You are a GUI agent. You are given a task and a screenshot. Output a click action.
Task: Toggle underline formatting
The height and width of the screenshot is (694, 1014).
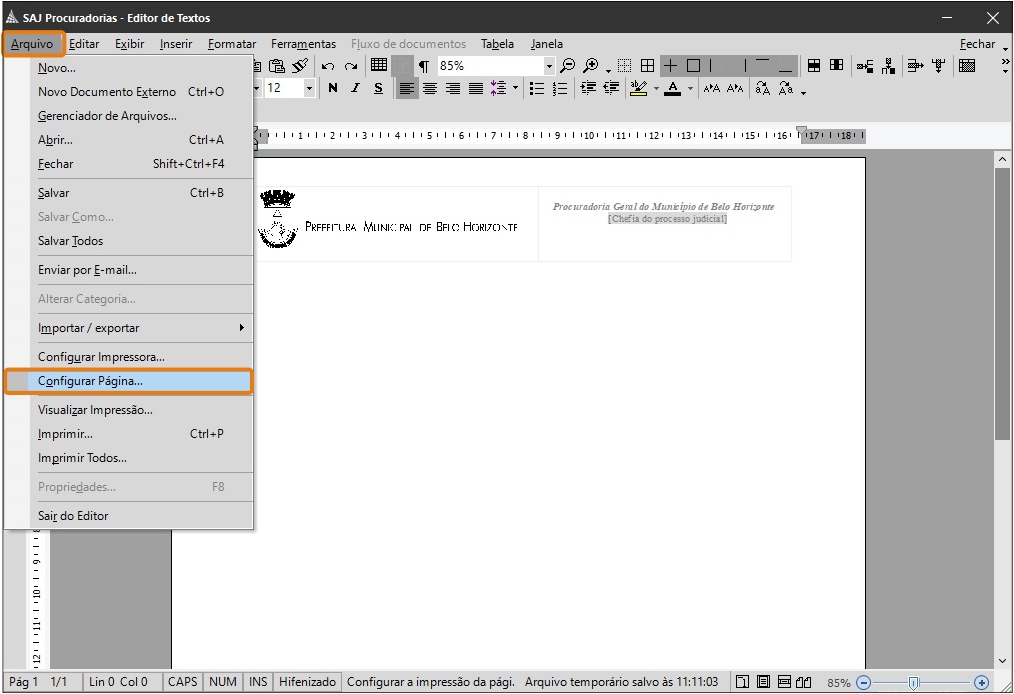[378, 88]
